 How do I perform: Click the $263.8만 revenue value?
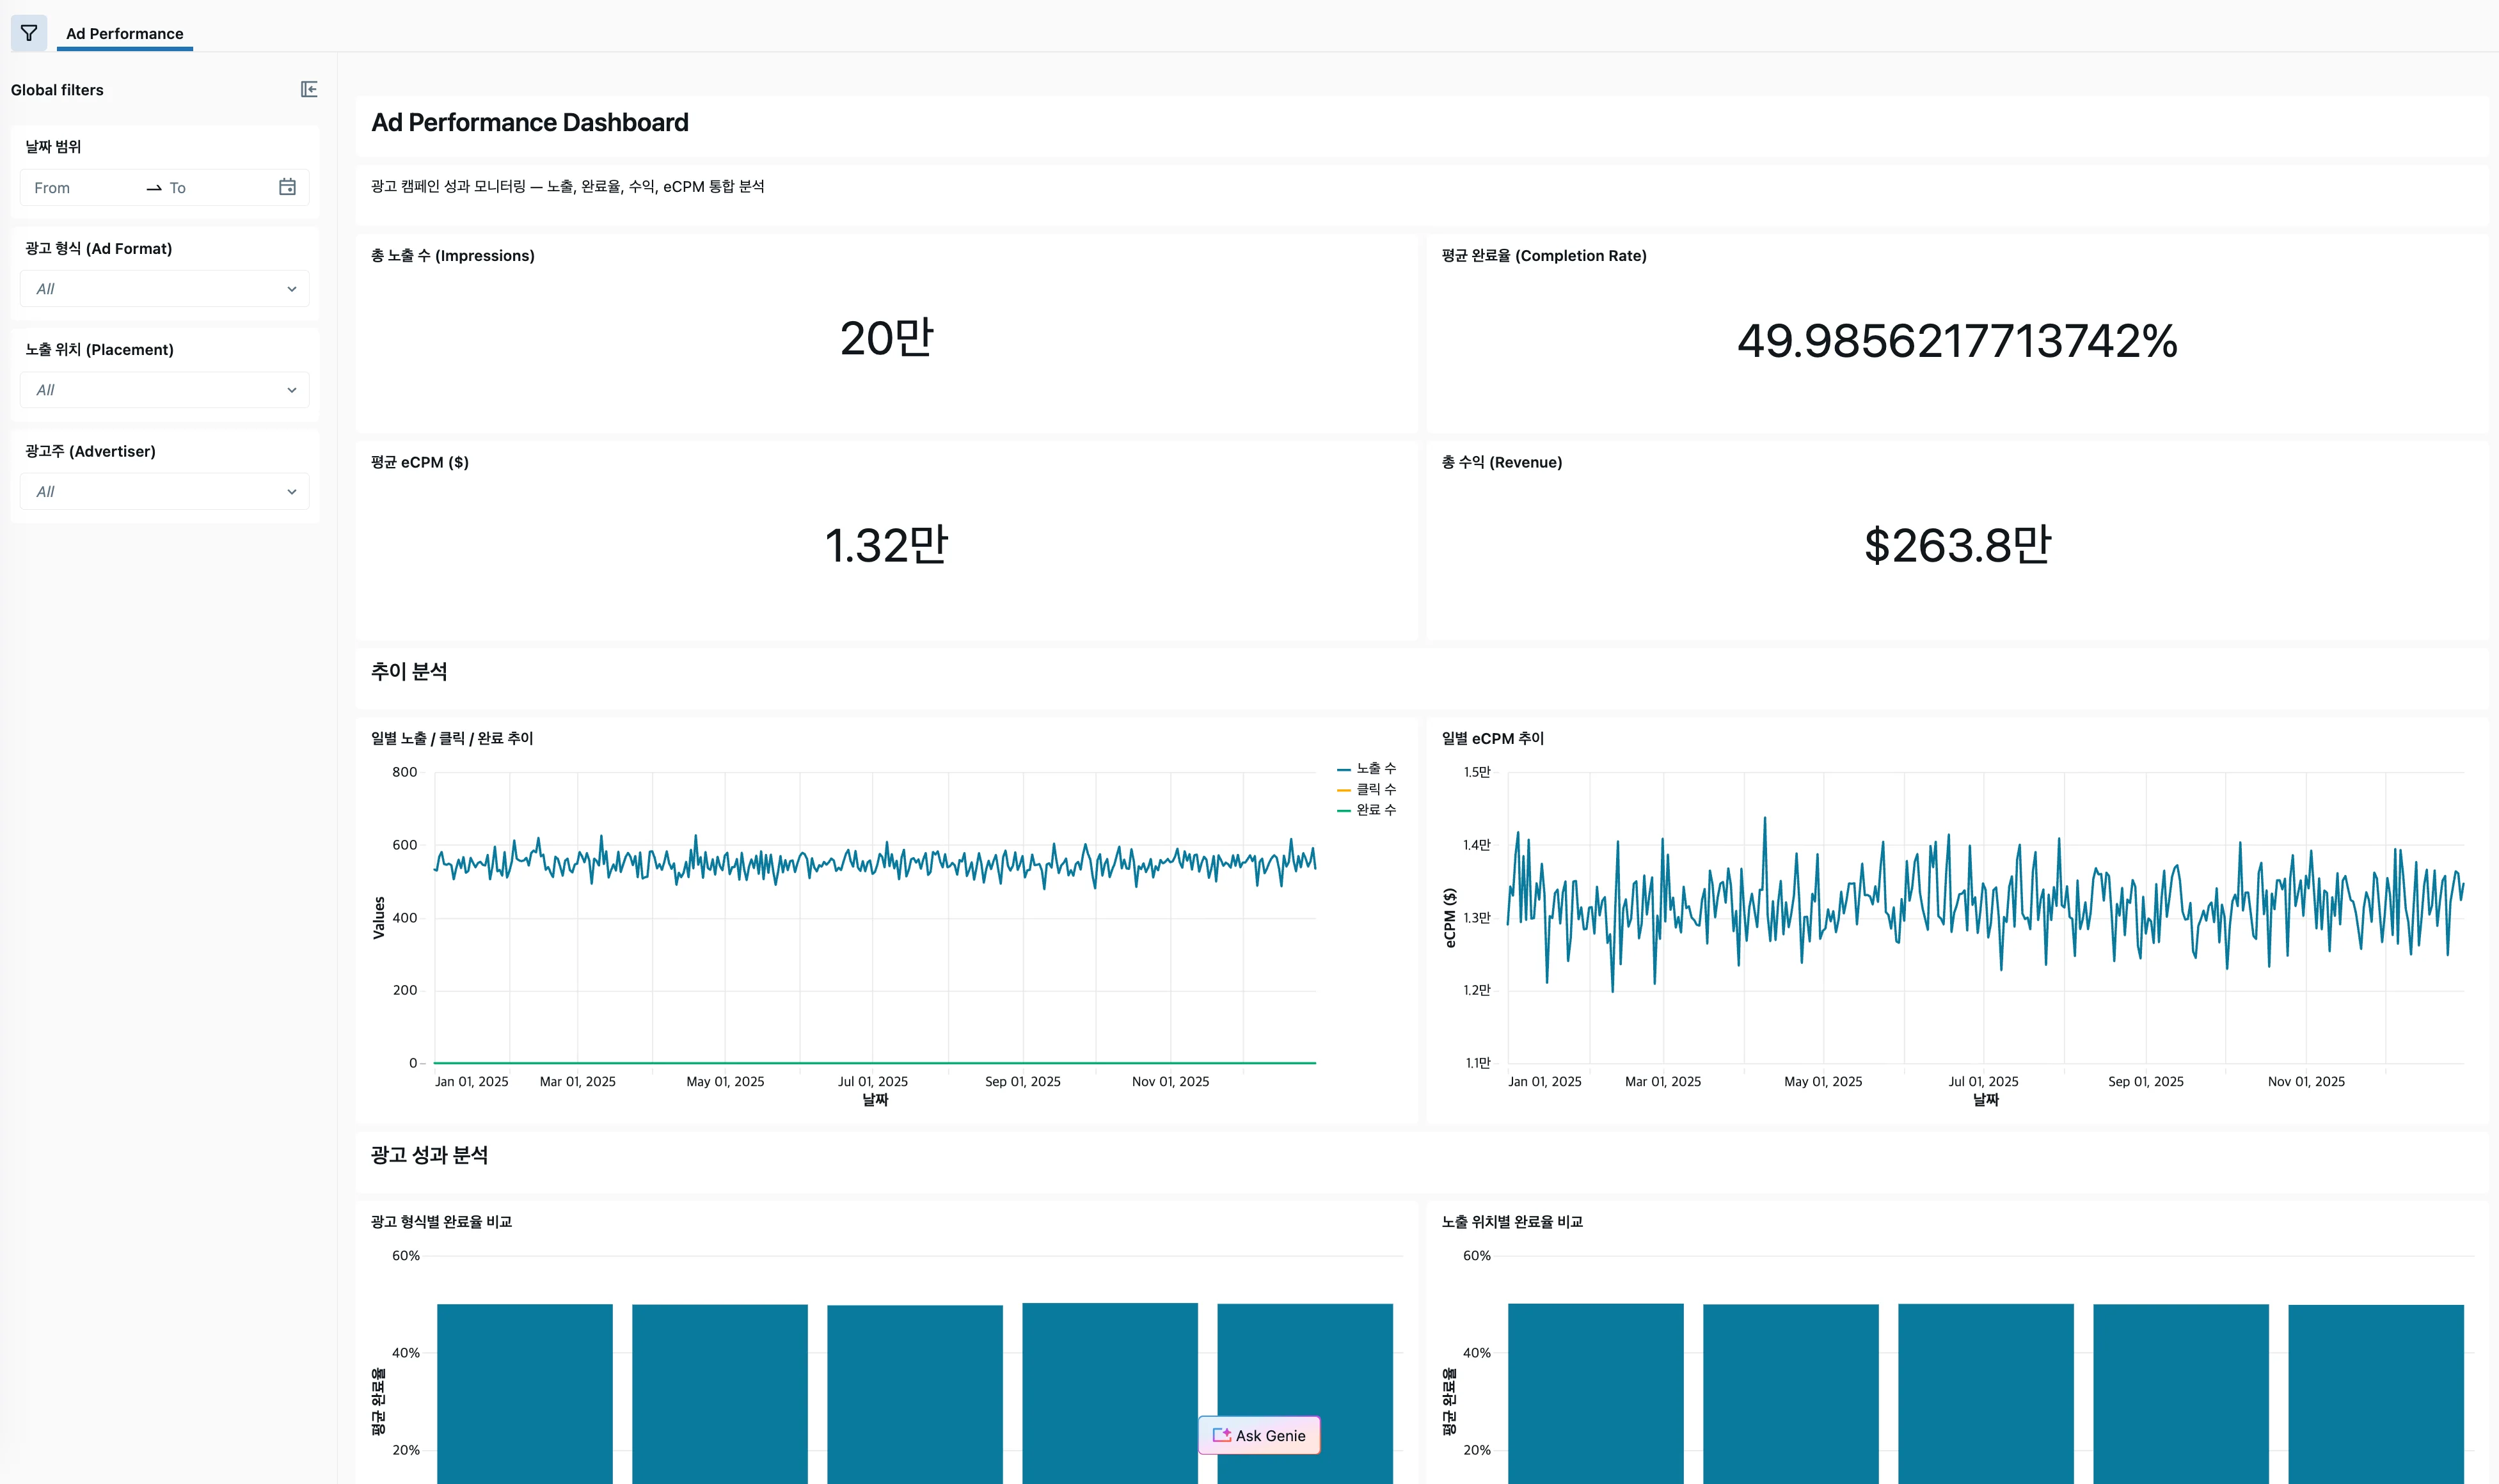pos(1957,545)
